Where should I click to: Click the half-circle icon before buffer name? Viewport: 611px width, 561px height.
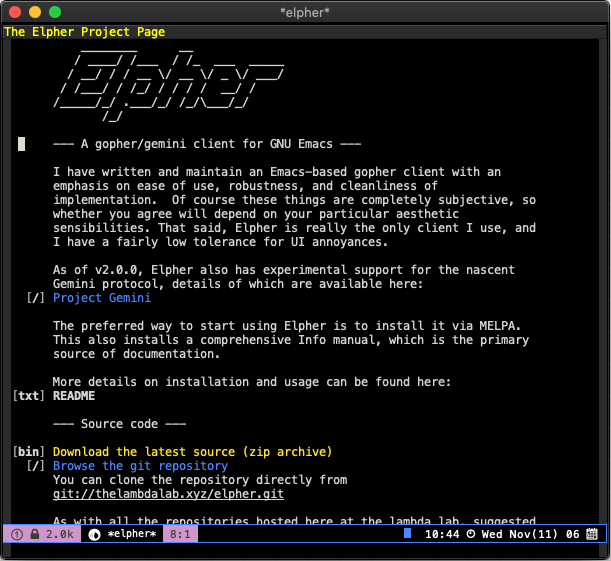(x=95, y=534)
